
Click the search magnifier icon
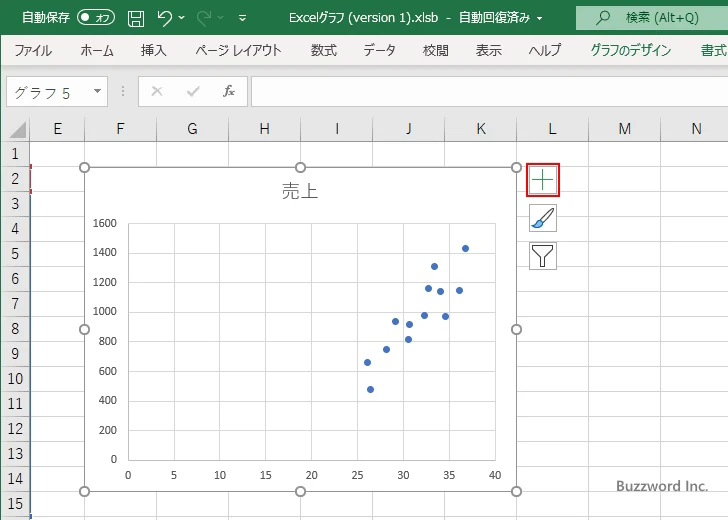coord(603,18)
